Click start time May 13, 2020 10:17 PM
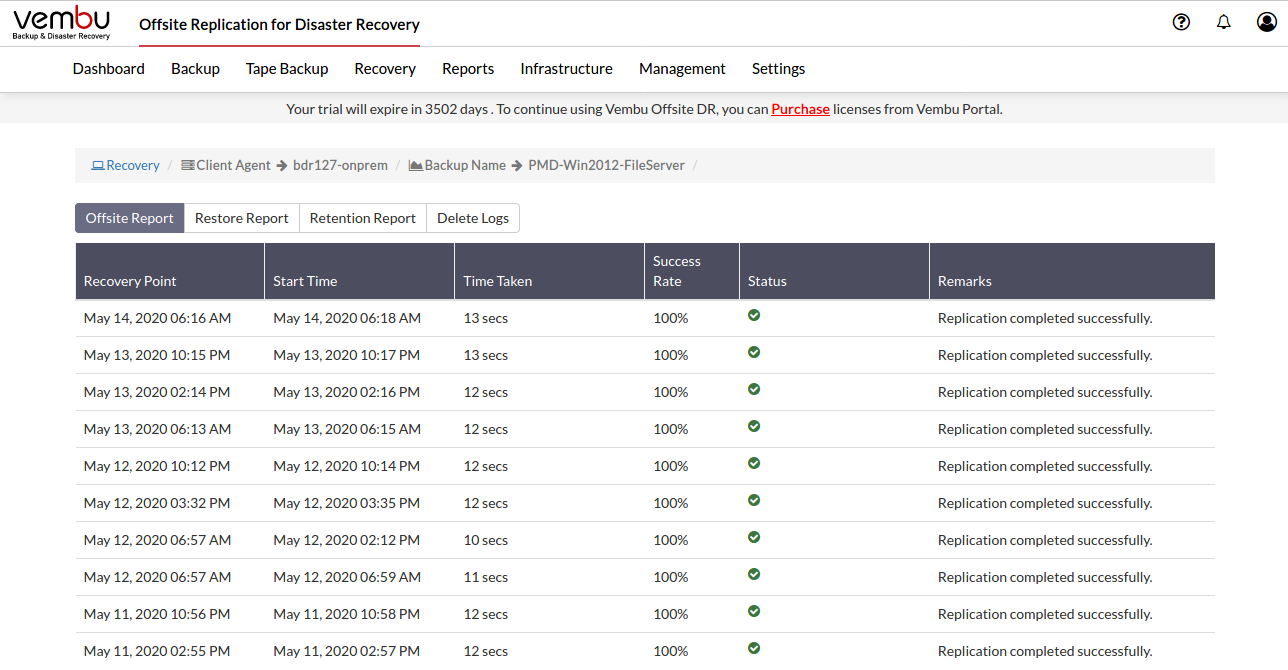Viewport: 1288px width, 670px height. [x=347, y=355]
